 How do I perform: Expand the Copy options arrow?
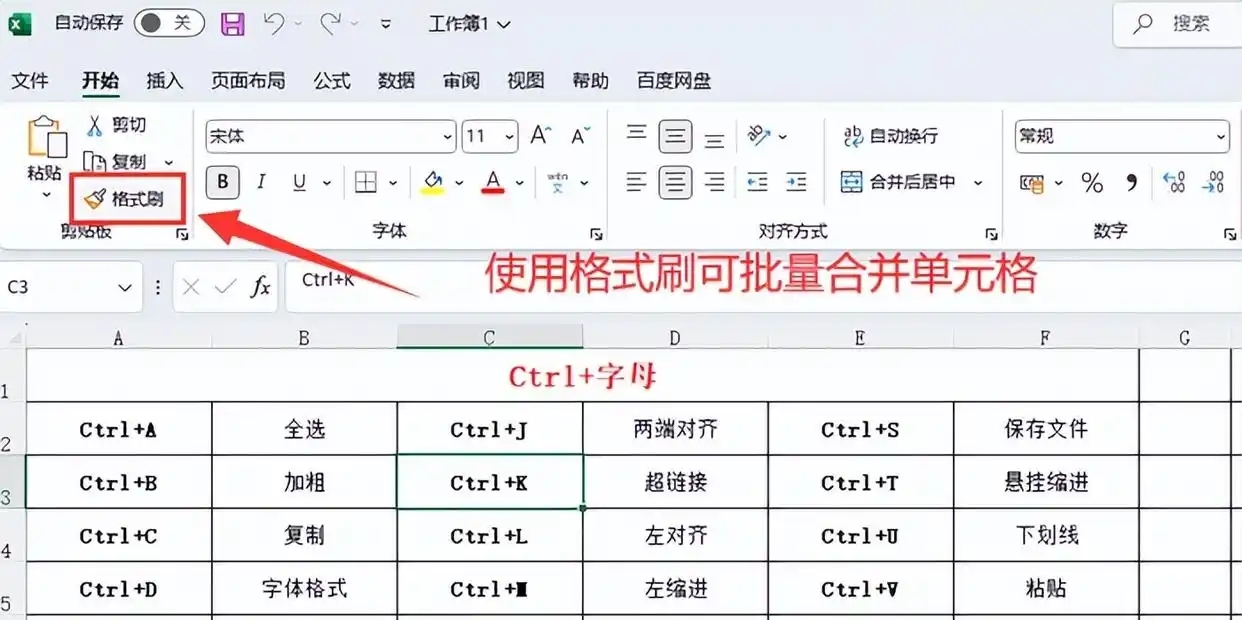(x=169, y=162)
